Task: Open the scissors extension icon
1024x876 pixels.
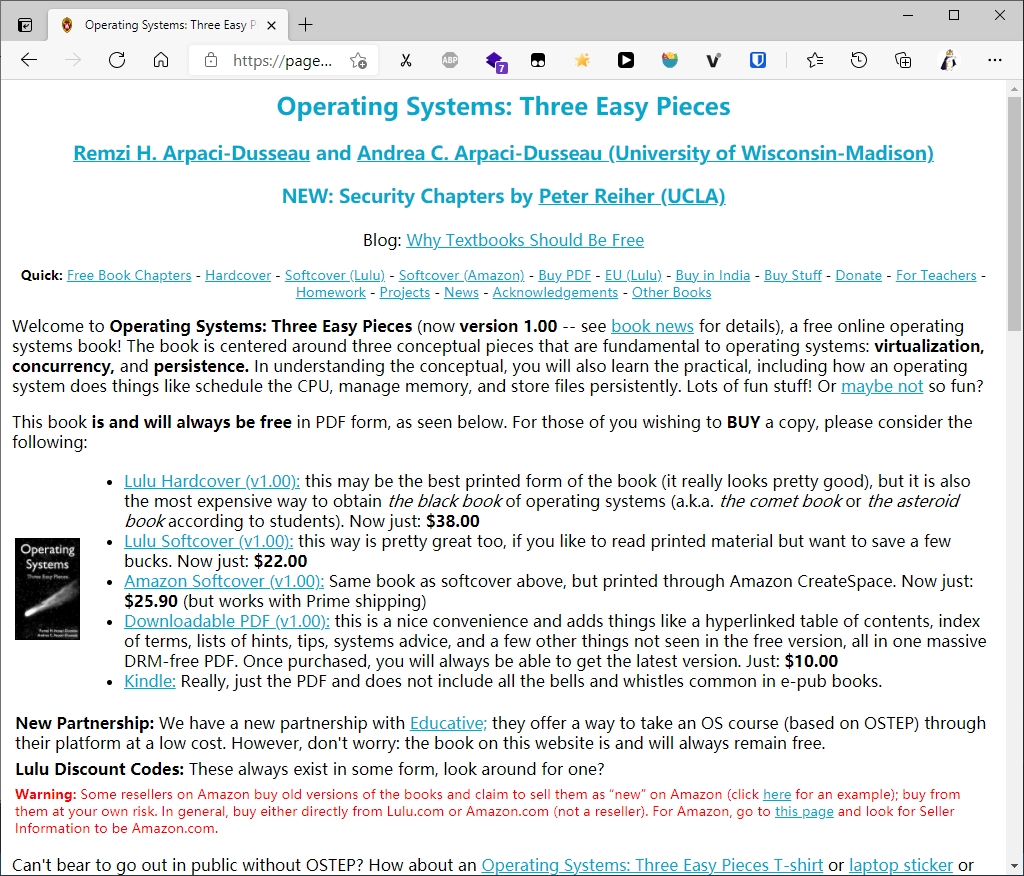Action: click(x=406, y=61)
